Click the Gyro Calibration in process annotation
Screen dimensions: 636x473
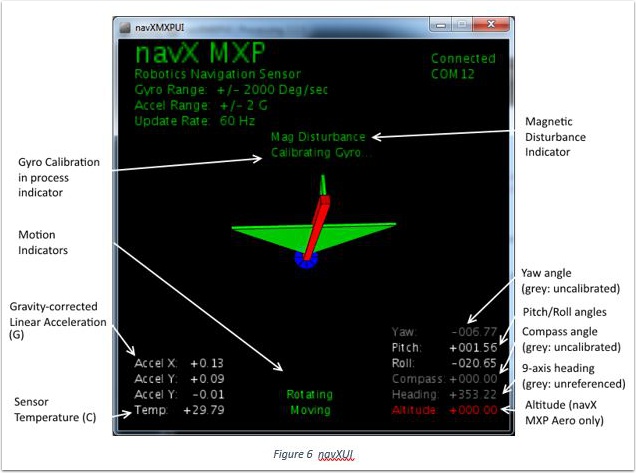[x=59, y=177]
